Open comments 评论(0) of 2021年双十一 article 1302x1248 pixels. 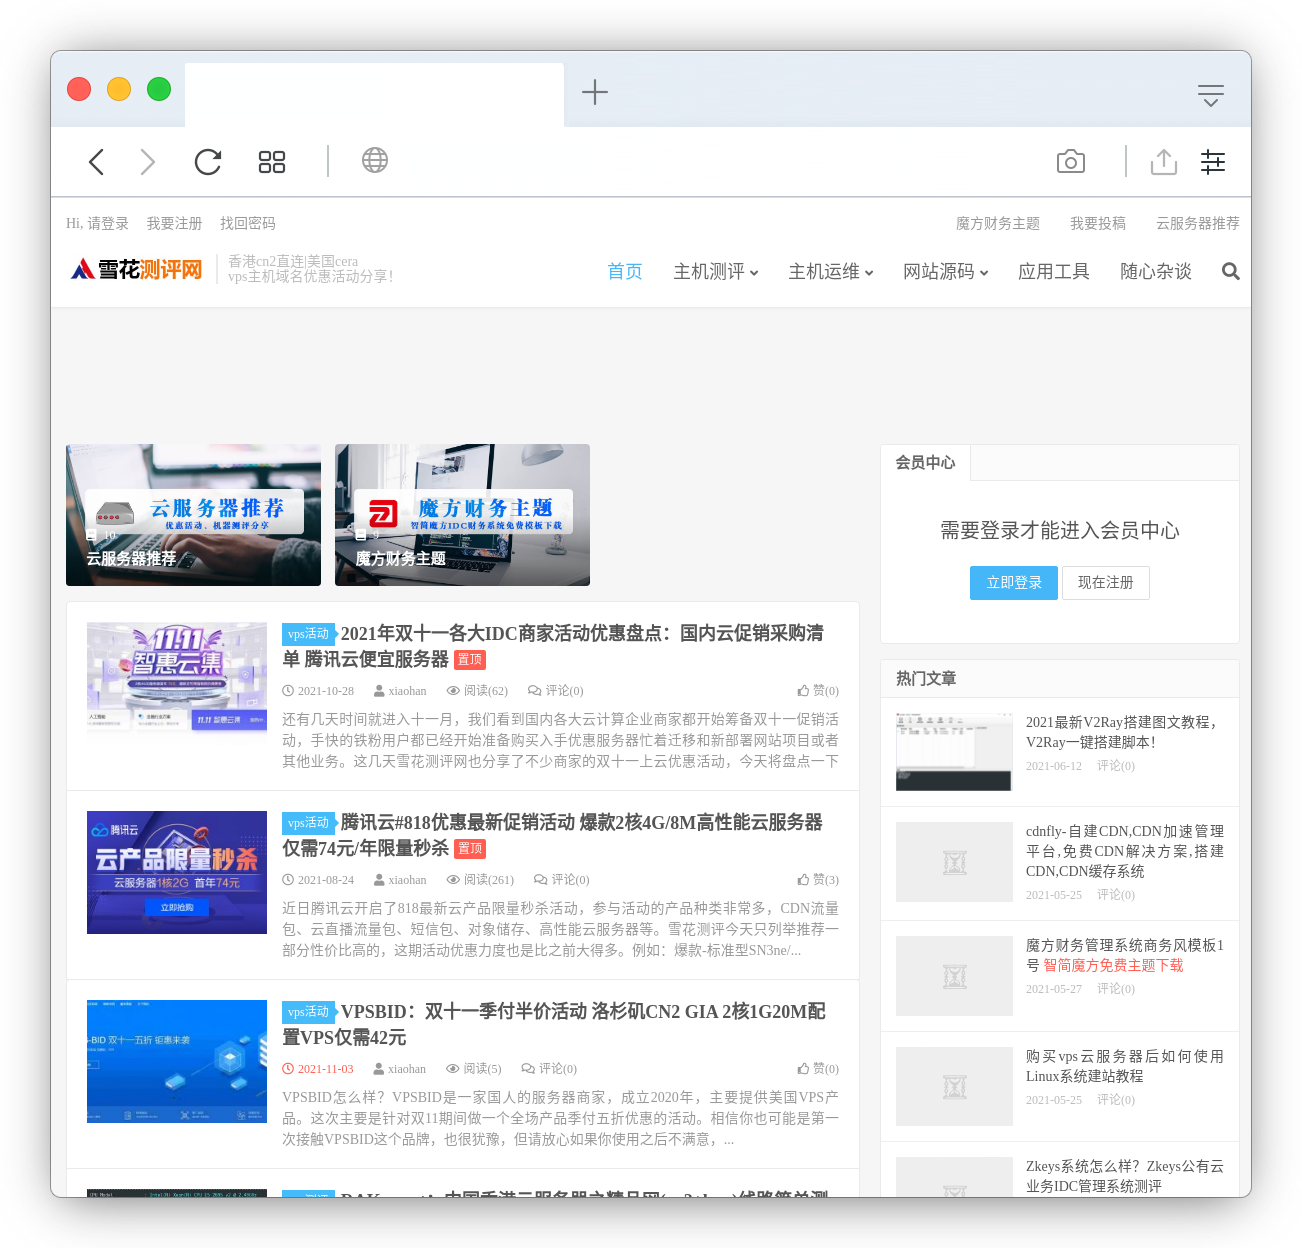556,691
